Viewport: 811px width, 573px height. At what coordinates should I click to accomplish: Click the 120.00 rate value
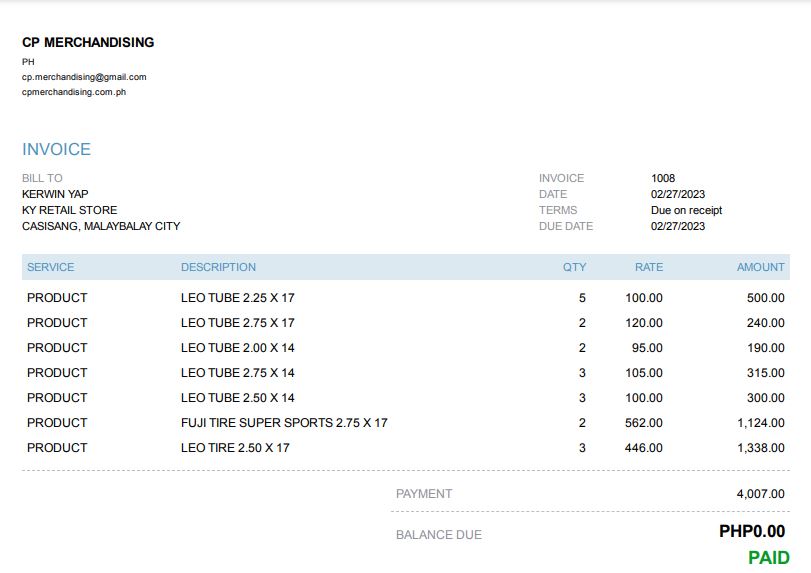click(x=644, y=323)
